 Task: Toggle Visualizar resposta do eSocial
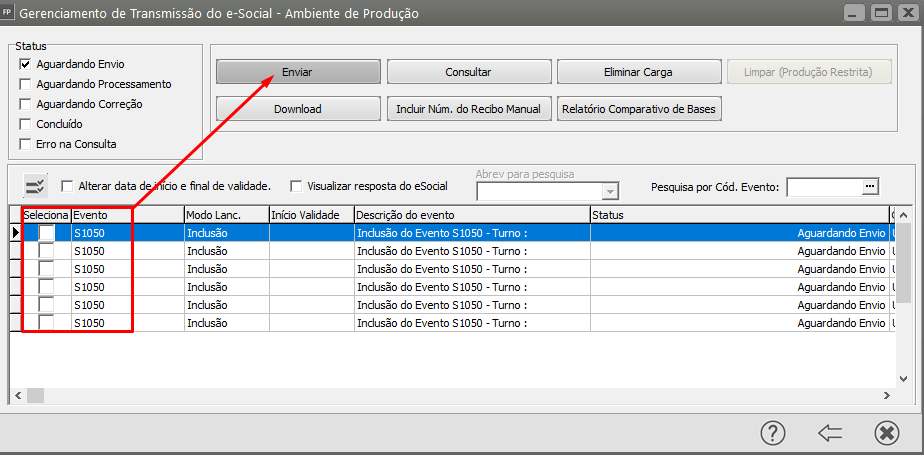[296, 186]
